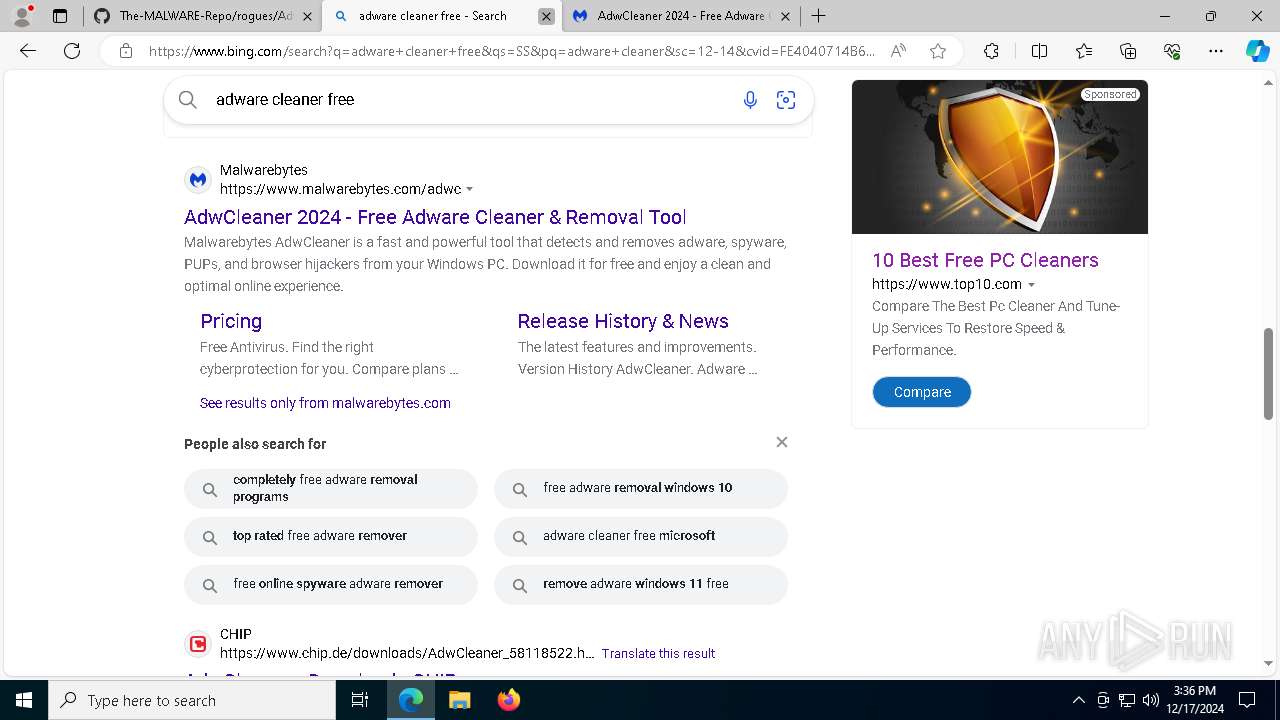Open Settings and more menu
The height and width of the screenshot is (720, 1280).
[1216, 51]
